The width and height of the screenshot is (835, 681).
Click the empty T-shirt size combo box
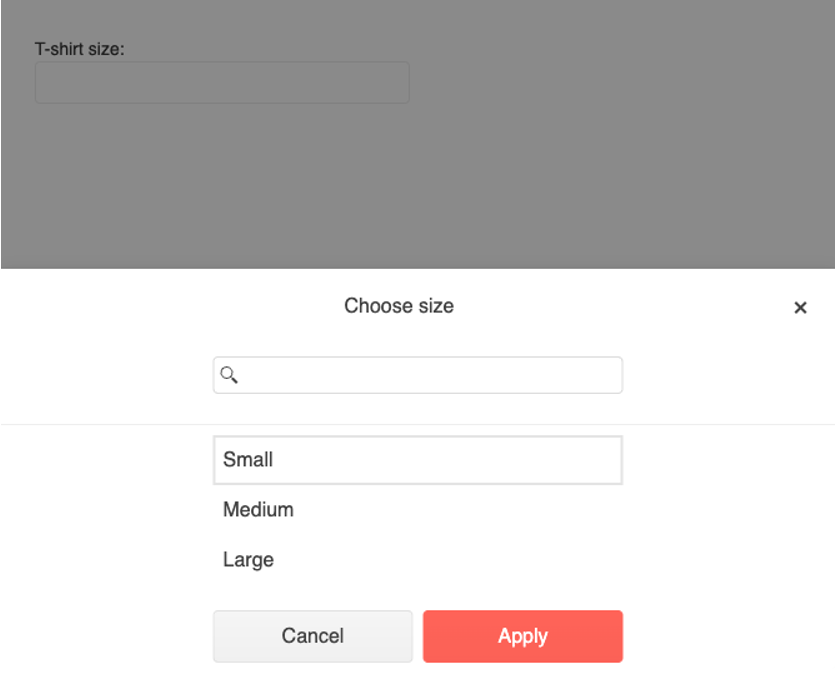[222, 83]
